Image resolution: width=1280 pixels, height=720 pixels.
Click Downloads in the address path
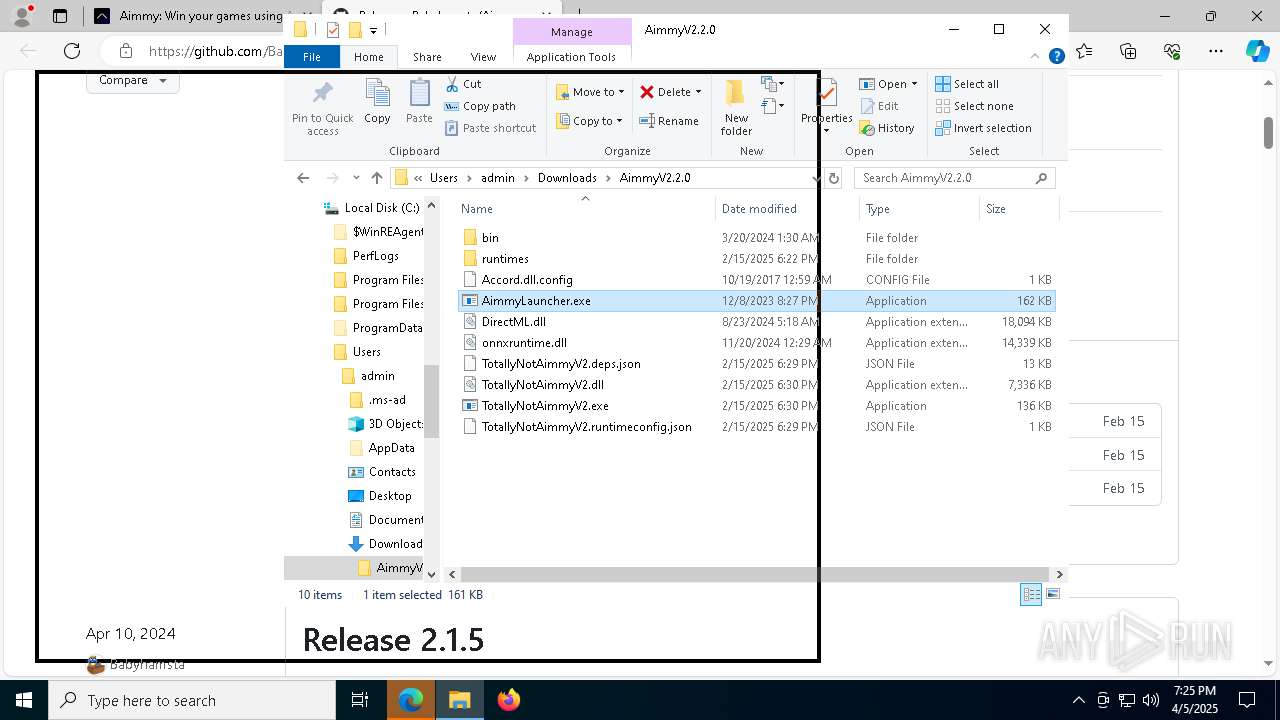[x=567, y=178]
